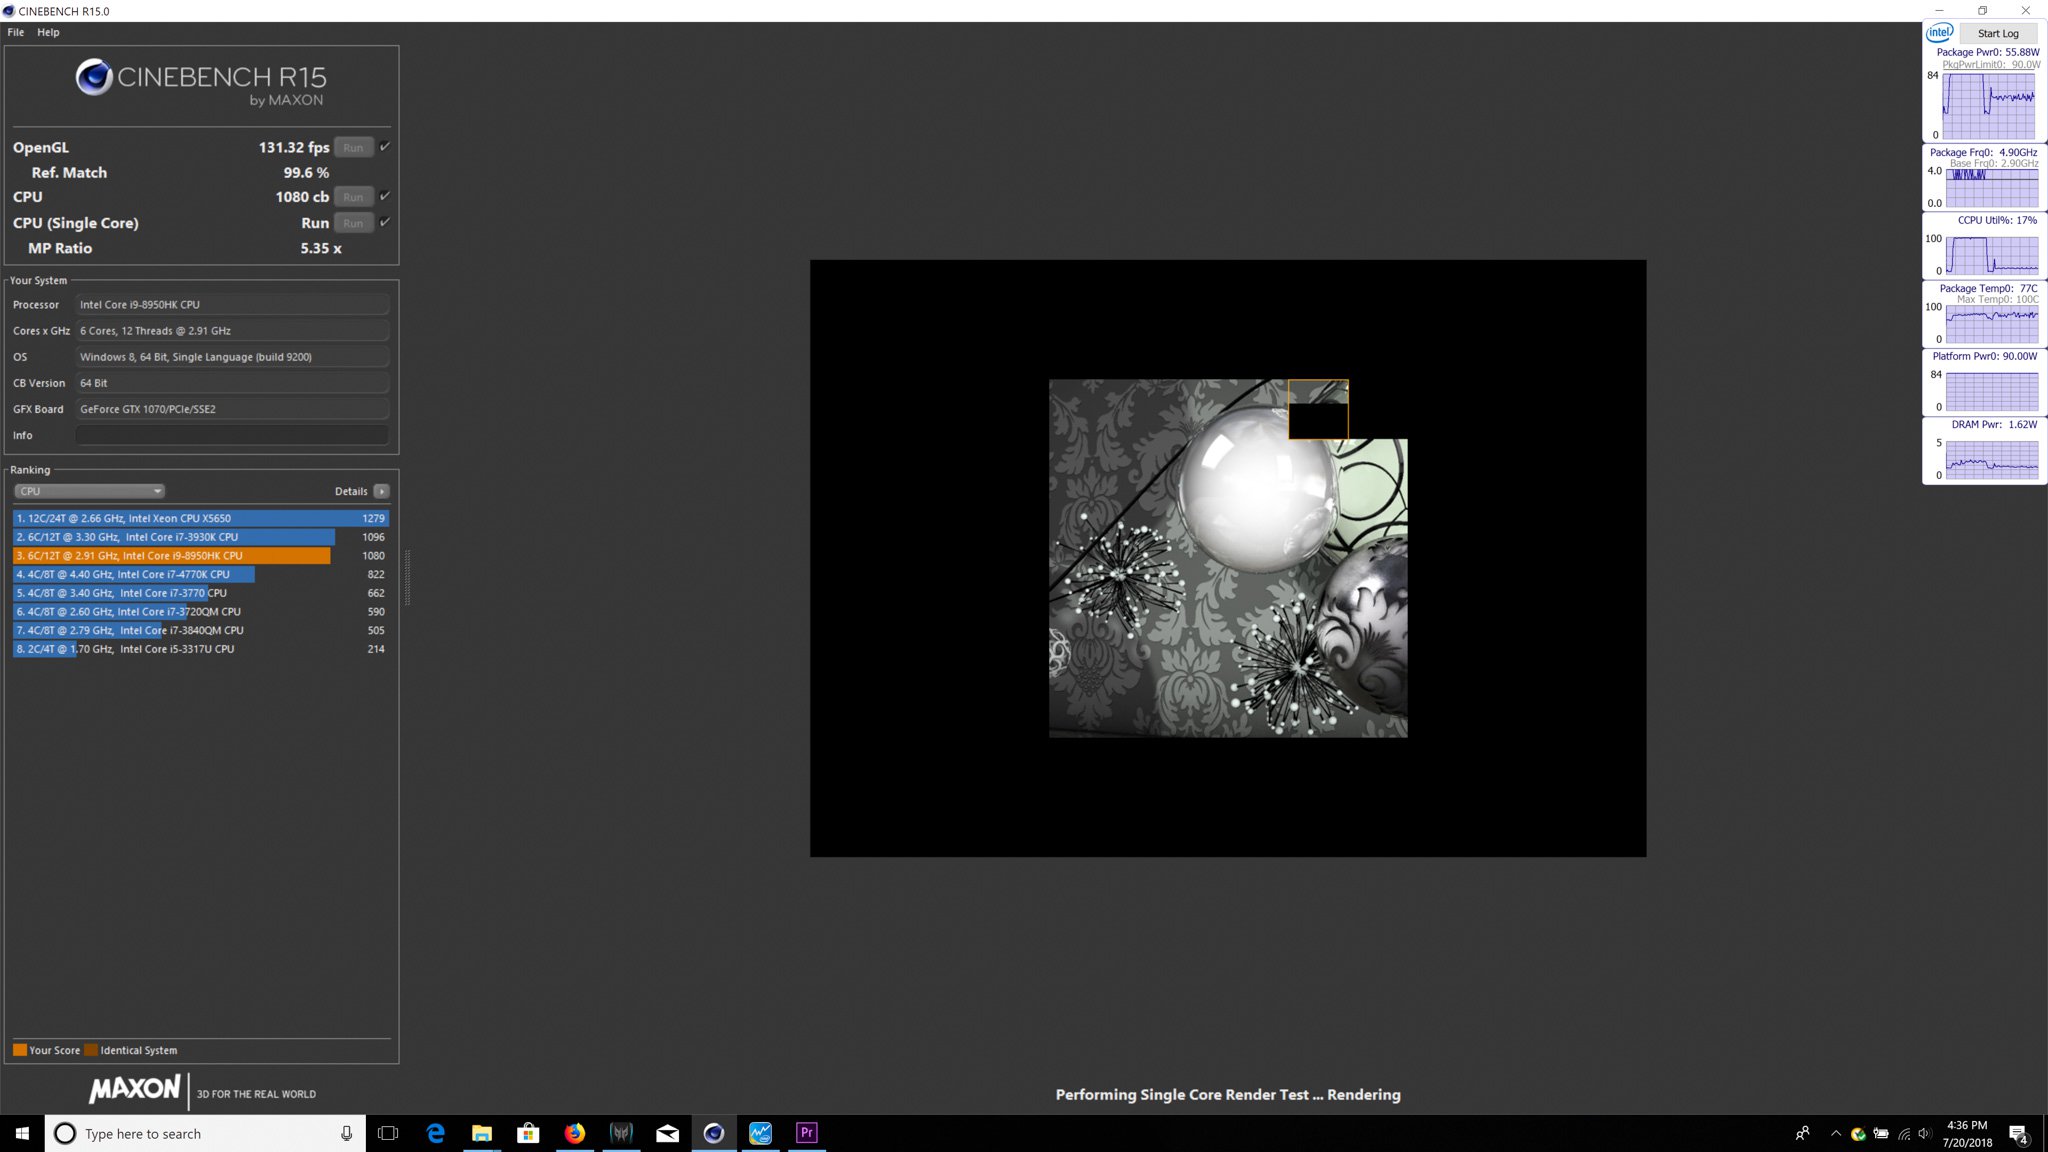Select ranking entry Intel Xeon CPU X5650
This screenshot has height=1152, width=2048.
201,518
